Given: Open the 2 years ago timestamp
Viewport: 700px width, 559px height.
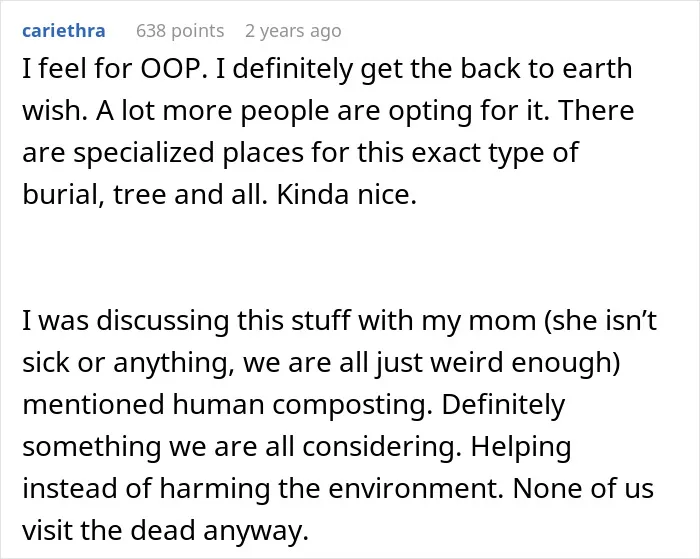Looking at the screenshot, I should [293, 31].
